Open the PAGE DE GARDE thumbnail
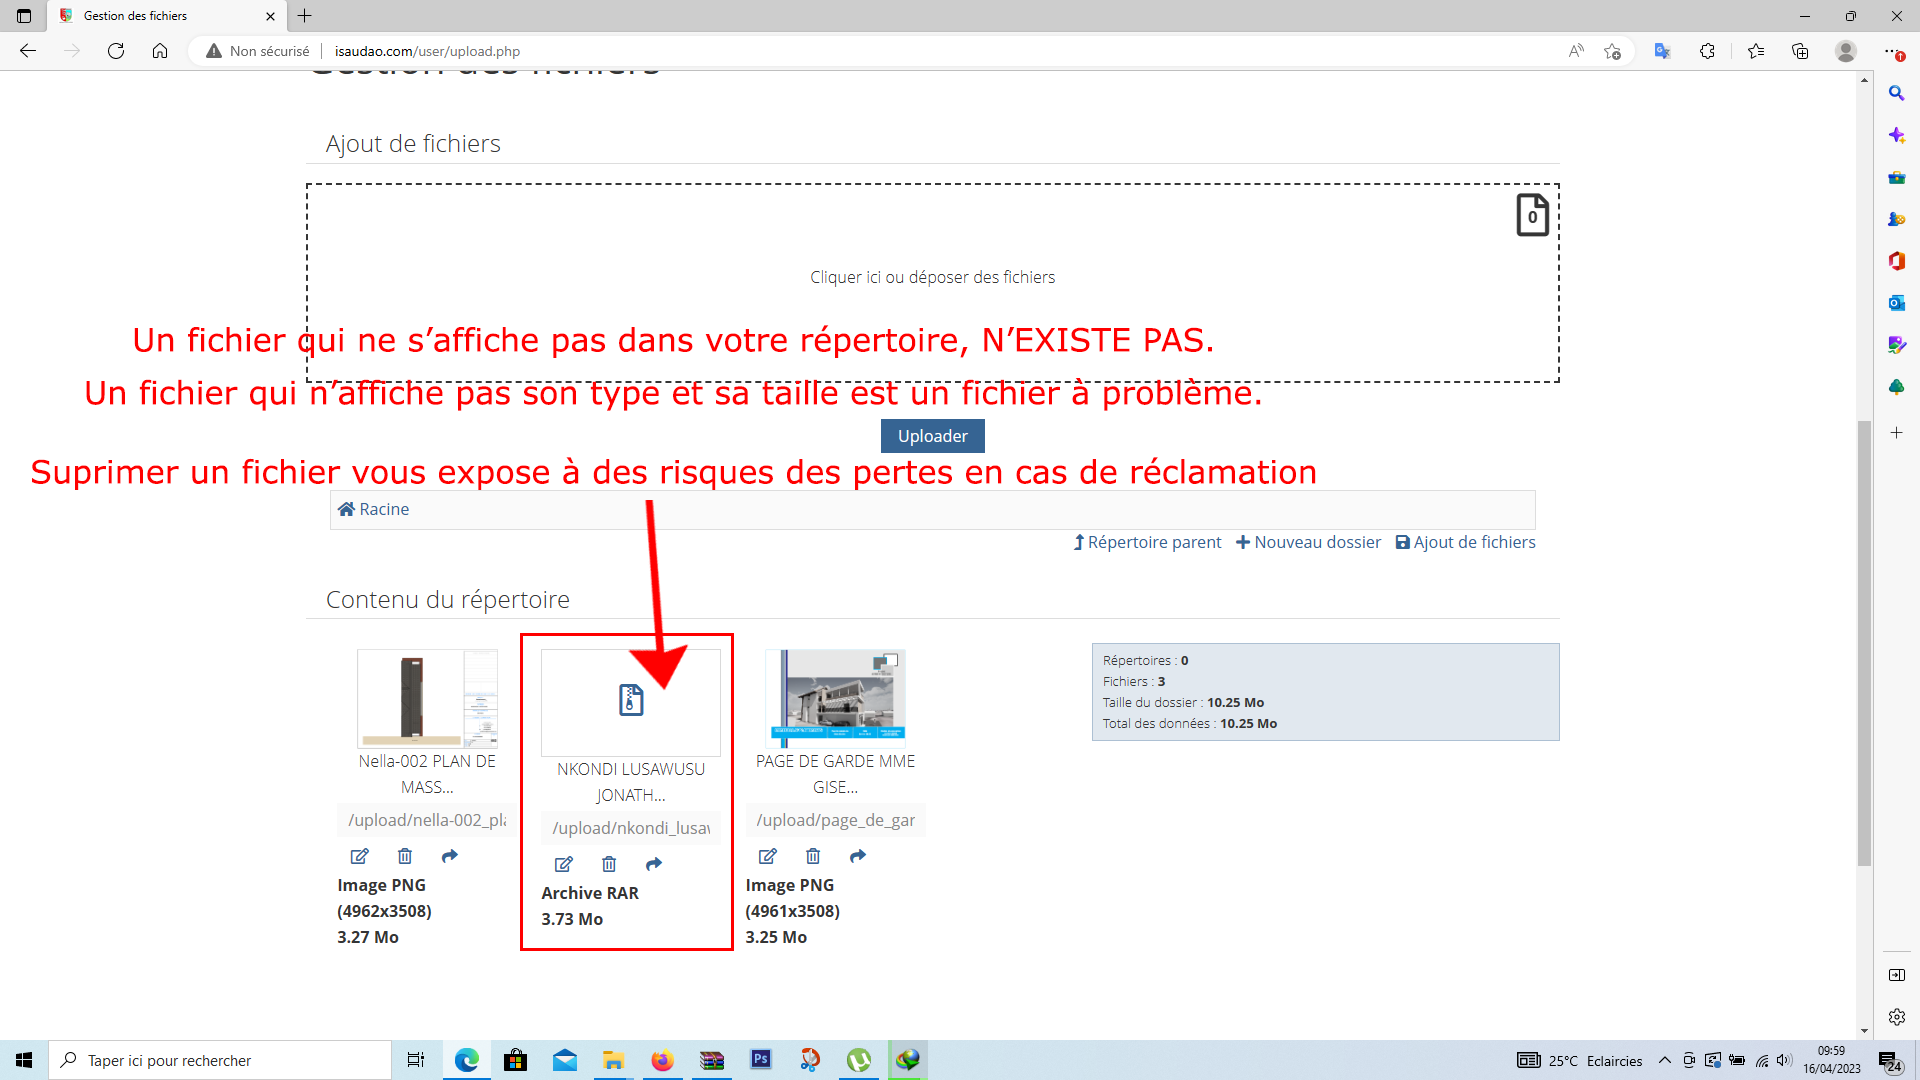This screenshot has width=1920, height=1080. (x=835, y=698)
